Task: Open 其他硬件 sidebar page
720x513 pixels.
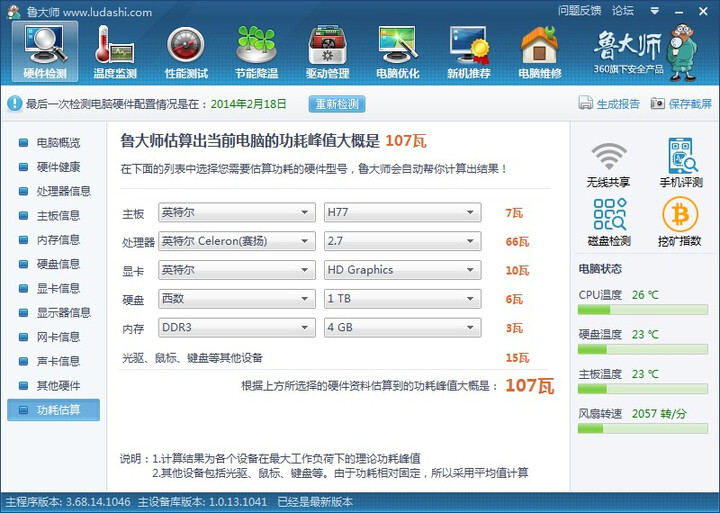Action: point(53,386)
